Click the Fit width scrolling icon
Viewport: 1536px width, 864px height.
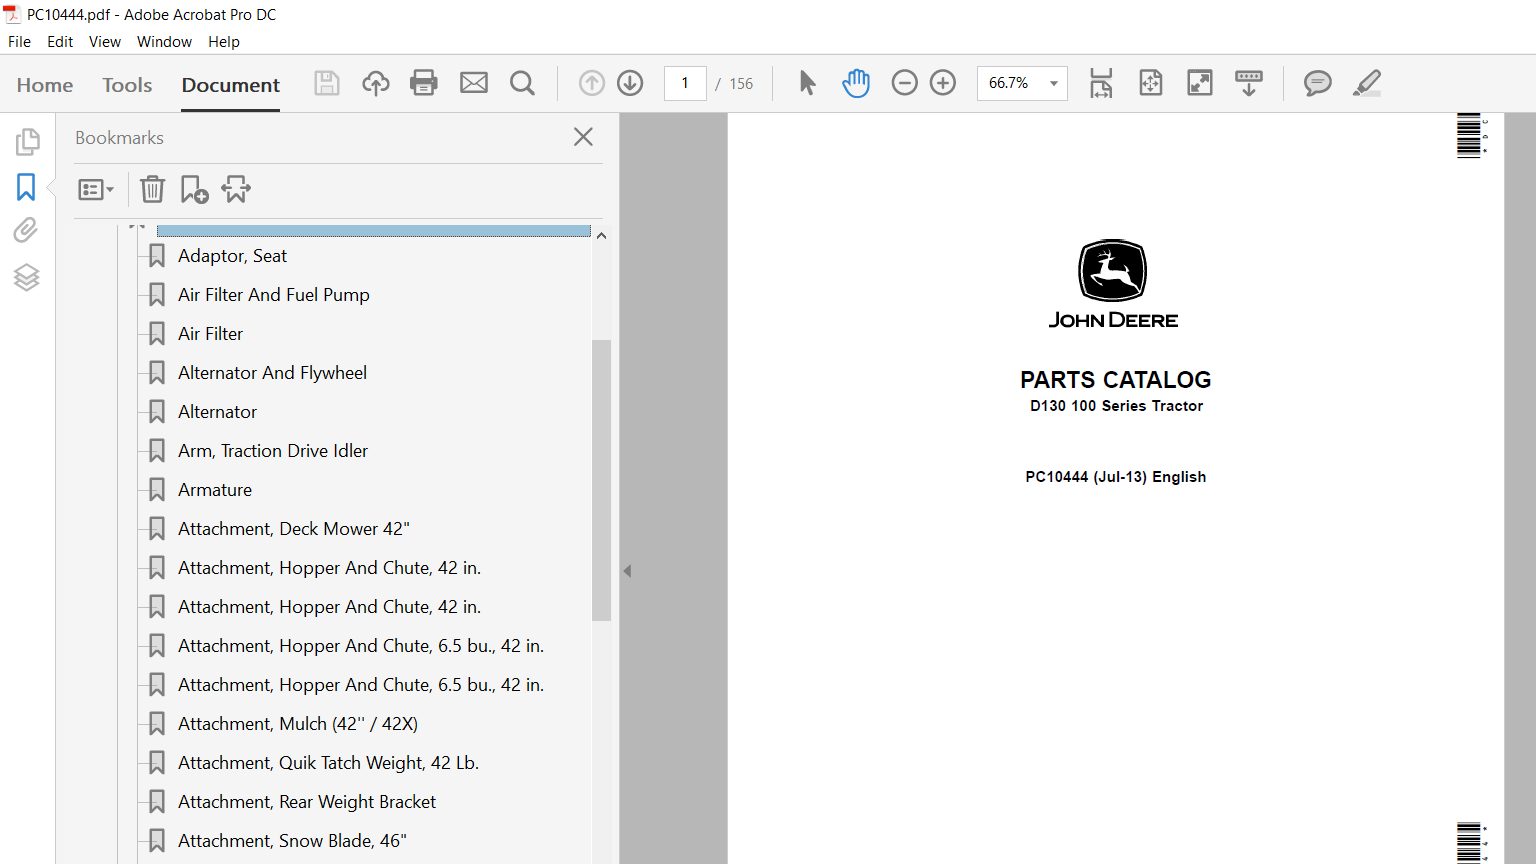(1101, 83)
